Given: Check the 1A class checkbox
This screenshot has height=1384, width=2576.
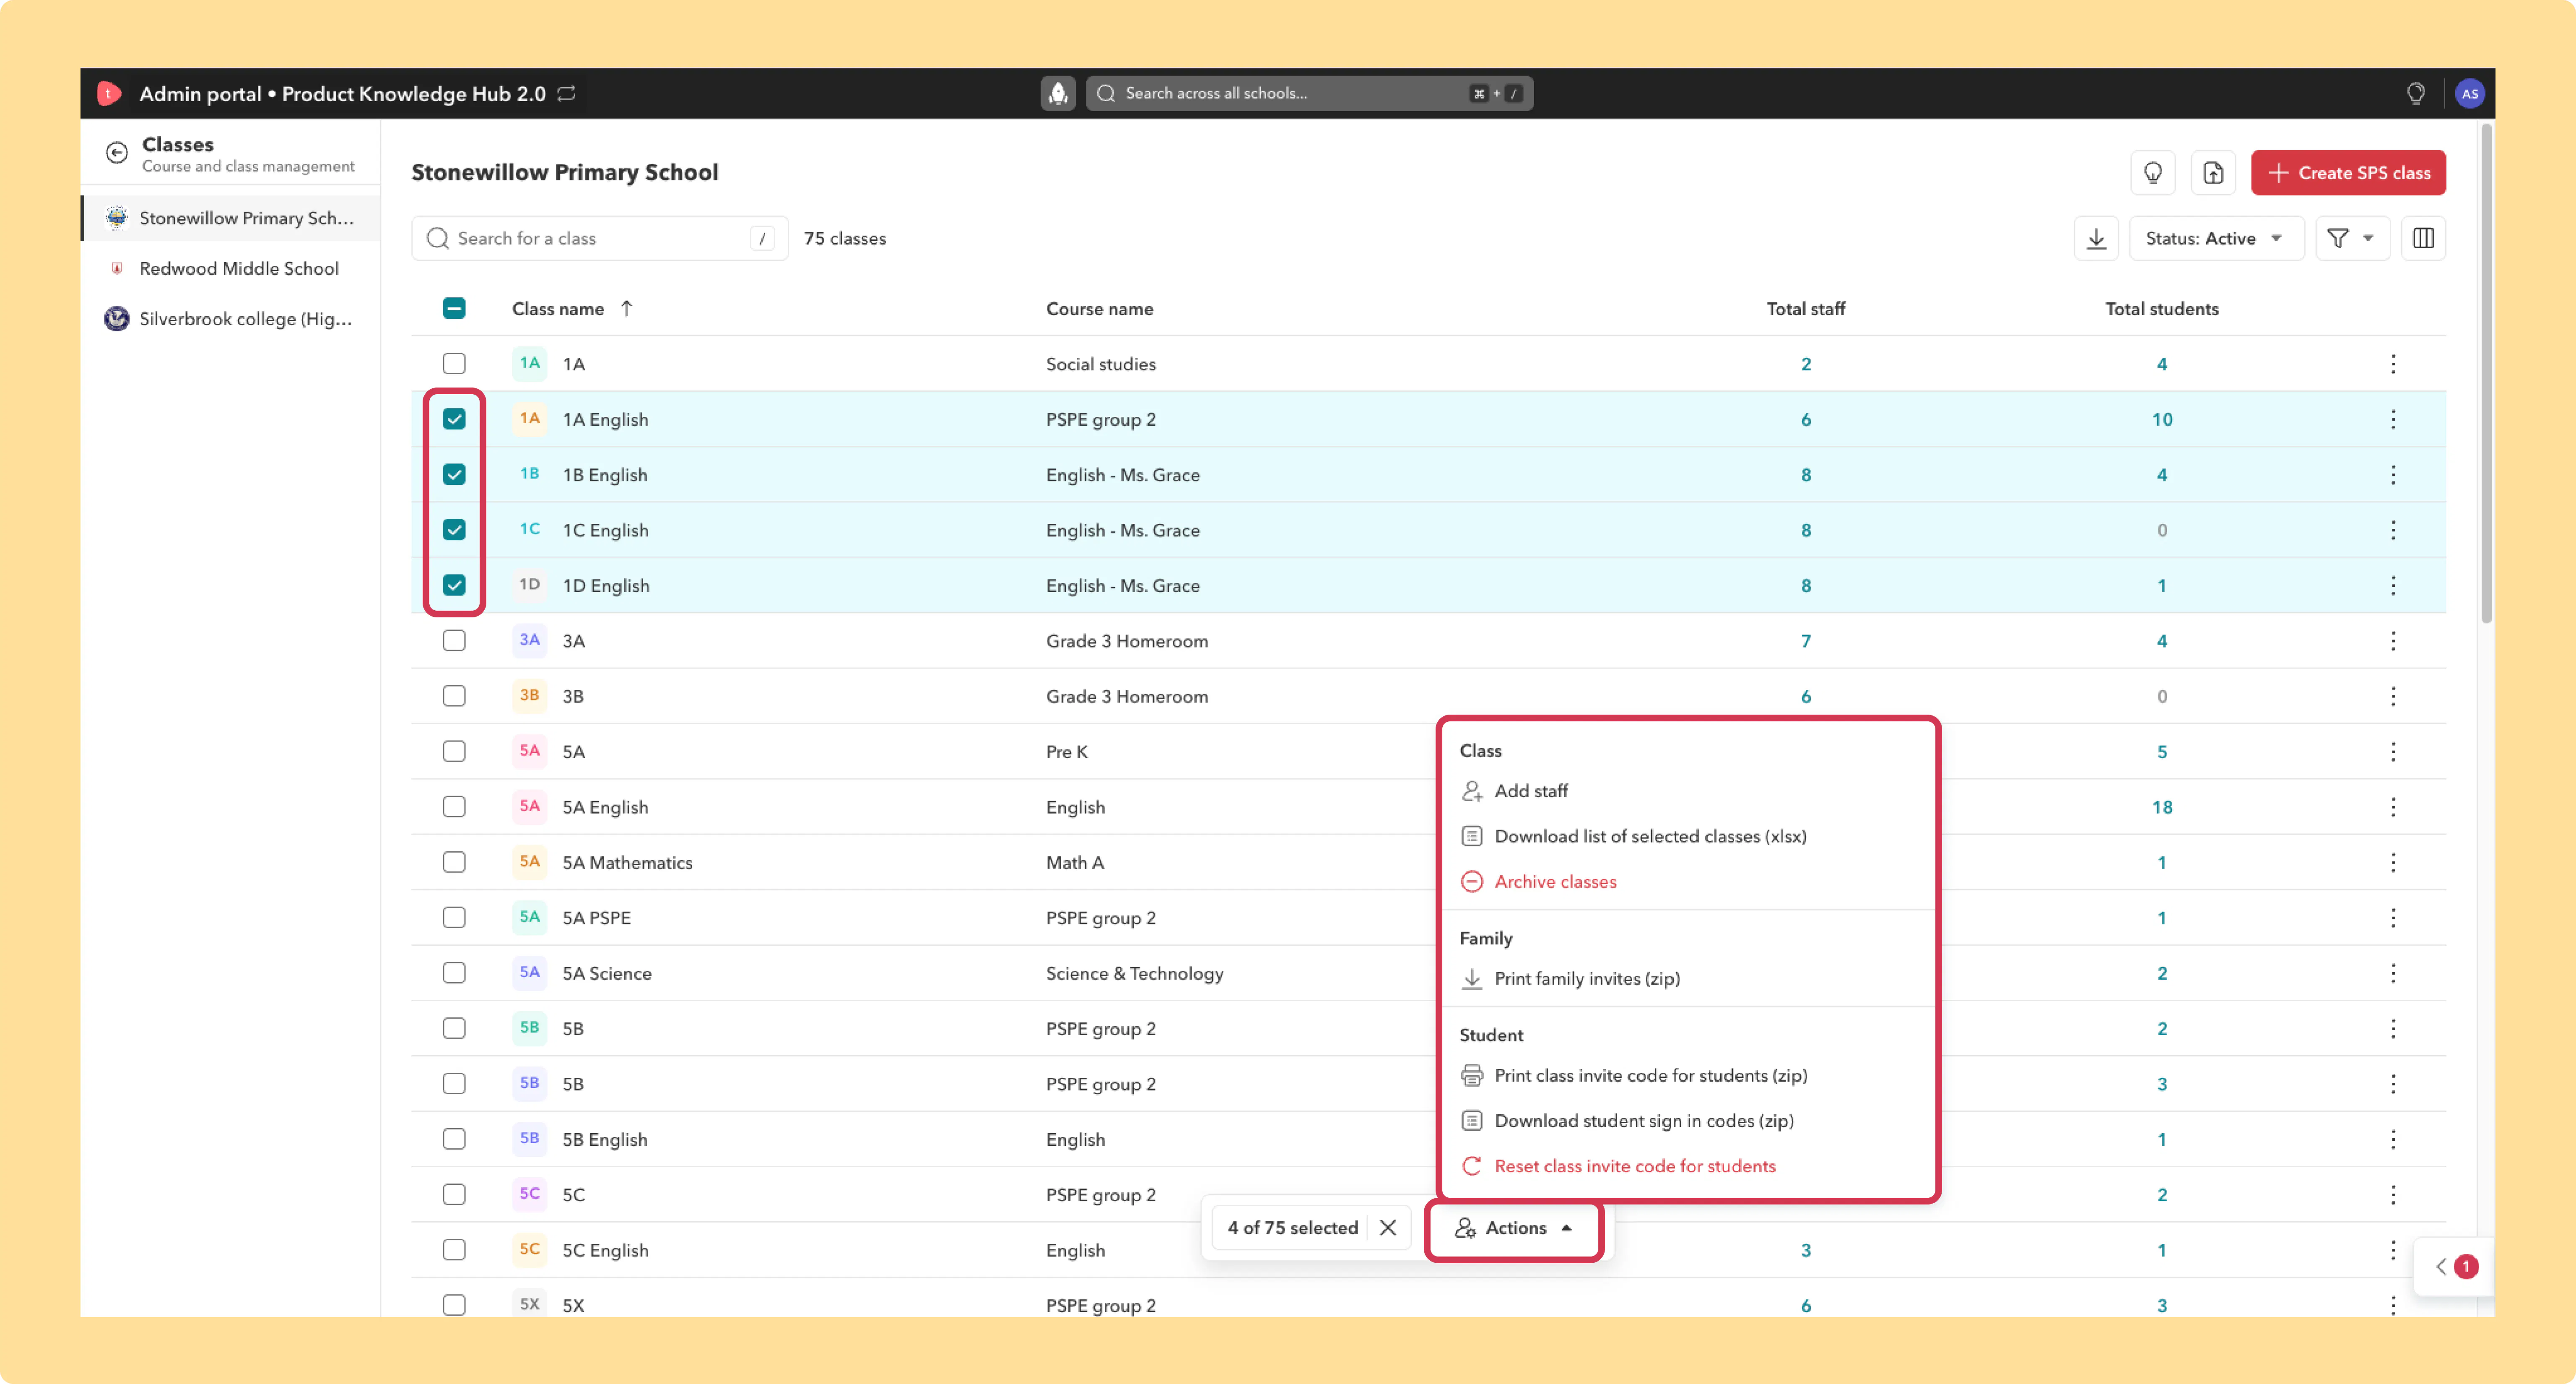Looking at the screenshot, I should pyautogui.click(x=454, y=364).
